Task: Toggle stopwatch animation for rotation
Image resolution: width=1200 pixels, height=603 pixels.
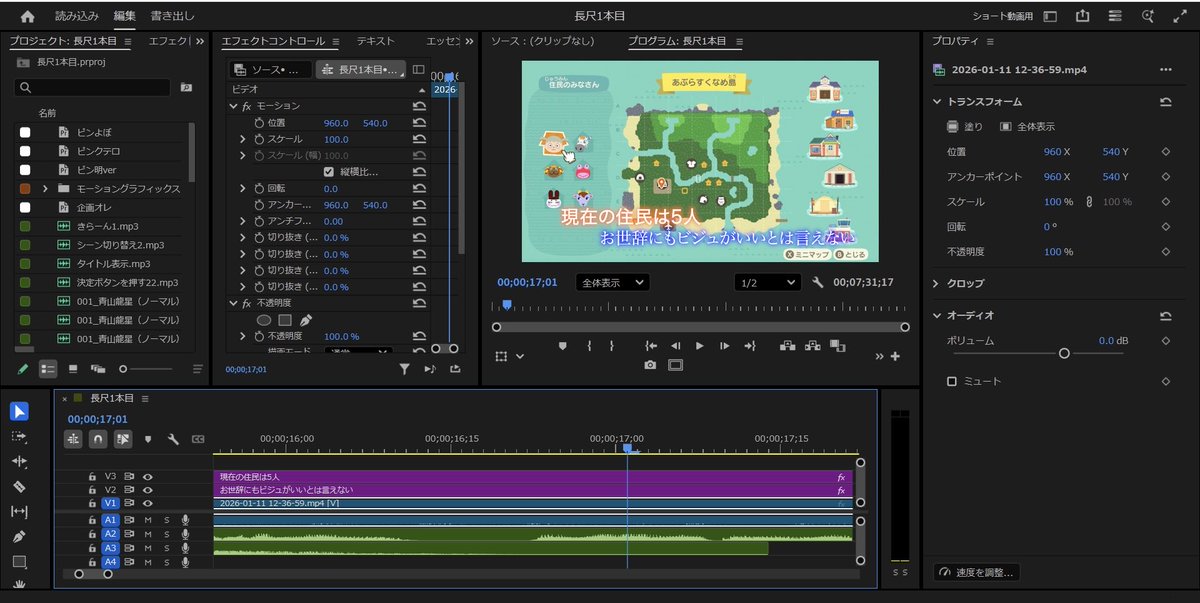Action: pyautogui.click(x=258, y=188)
